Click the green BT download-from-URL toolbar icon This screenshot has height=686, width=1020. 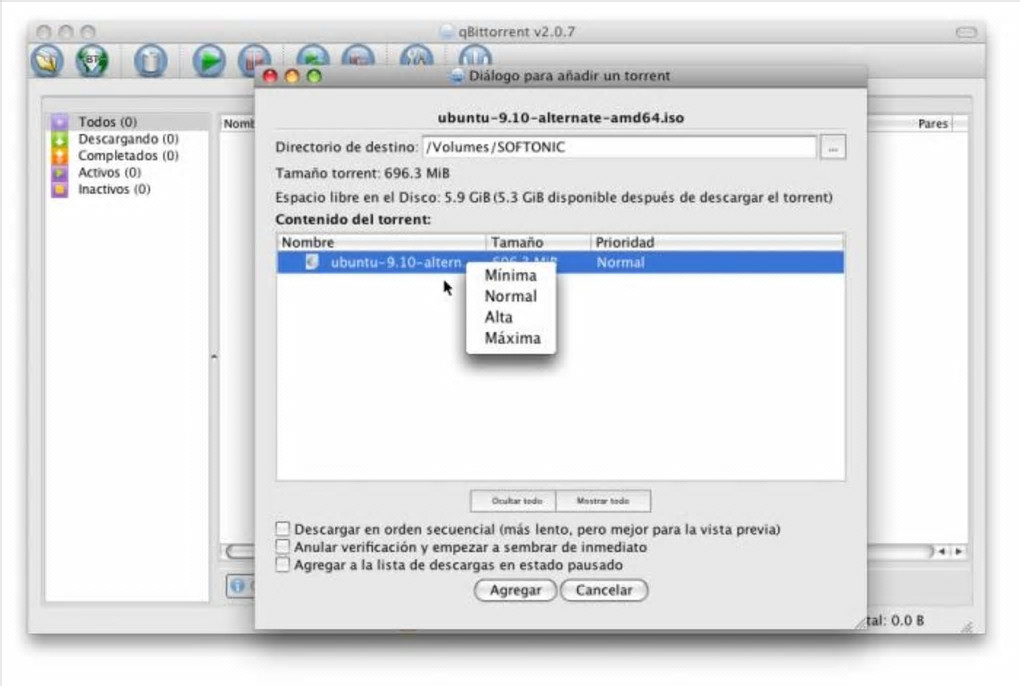pyautogui.click(x=92, y=60)
